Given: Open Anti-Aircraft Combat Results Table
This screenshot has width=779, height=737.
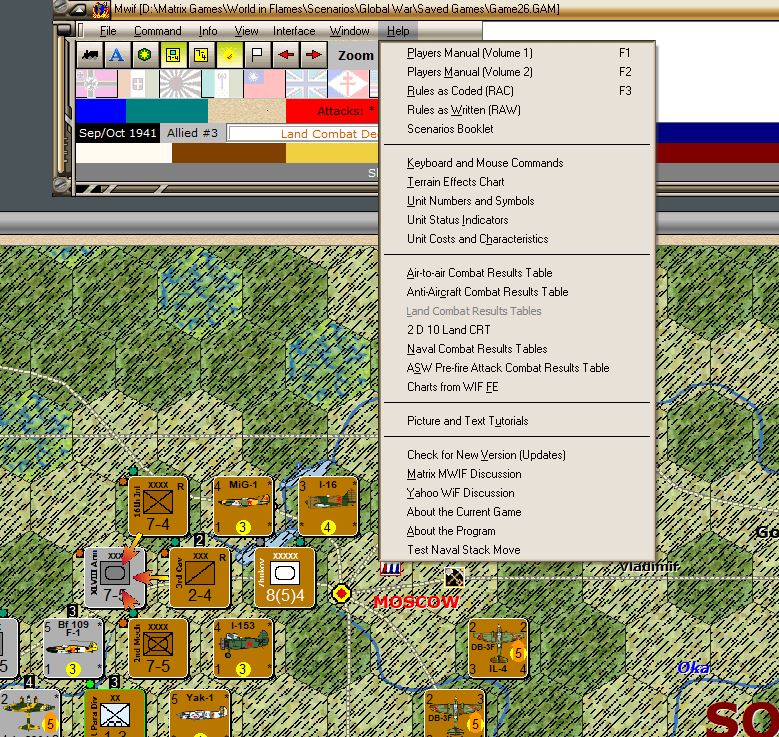Looking at the screenshot, I should tap(518, 292).
